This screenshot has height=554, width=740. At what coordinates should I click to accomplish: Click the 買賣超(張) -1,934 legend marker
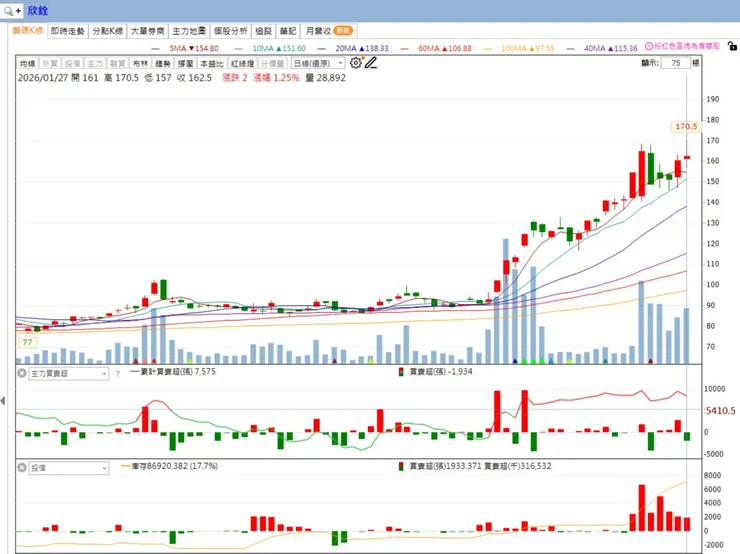click(x=401, y=372)
